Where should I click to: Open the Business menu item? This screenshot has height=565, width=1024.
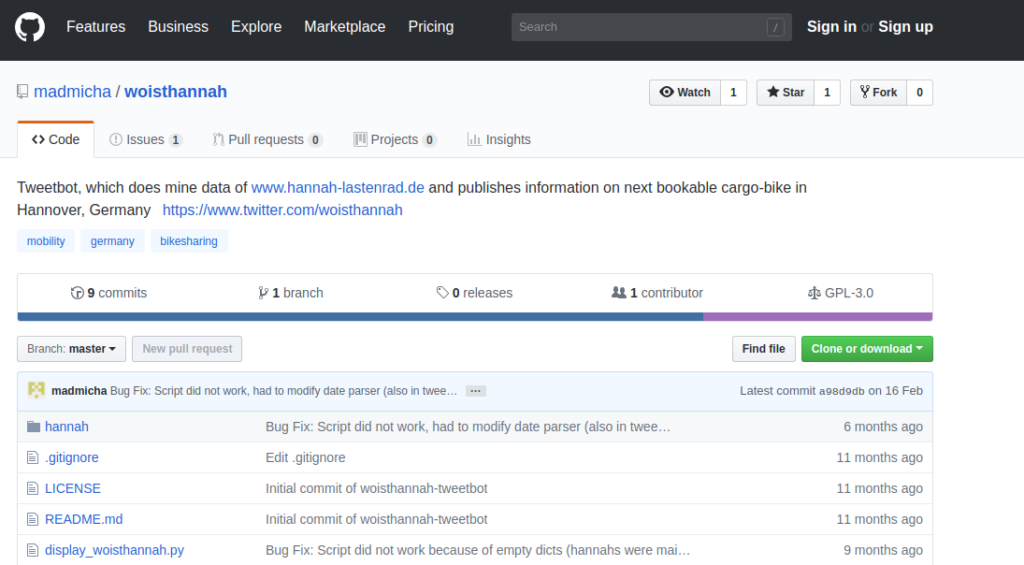[178, 27]
